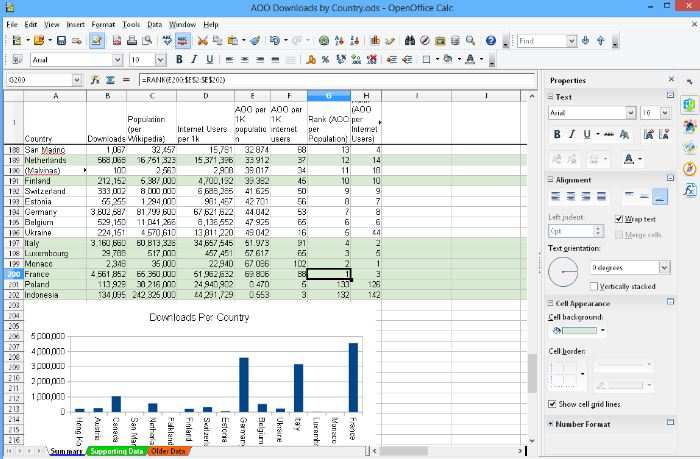700x459 pixels.
Task: Open the Navigator deck in sidebar
Action: [690, 169]
